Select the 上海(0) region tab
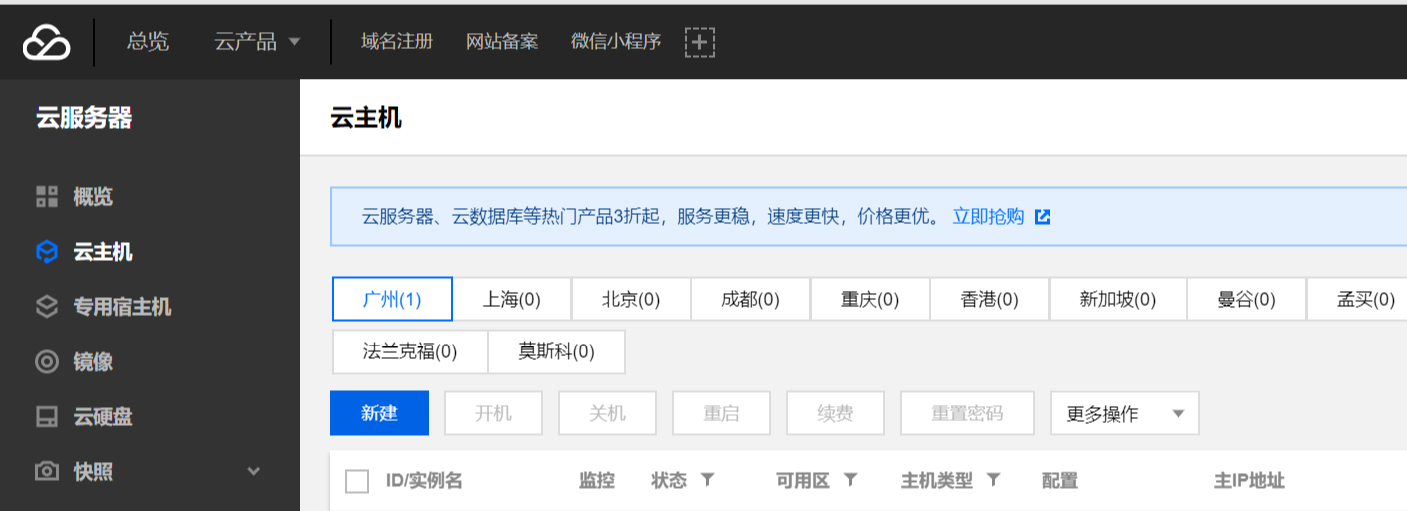This screenshot has width=1407, height=511. pos(511,299)
